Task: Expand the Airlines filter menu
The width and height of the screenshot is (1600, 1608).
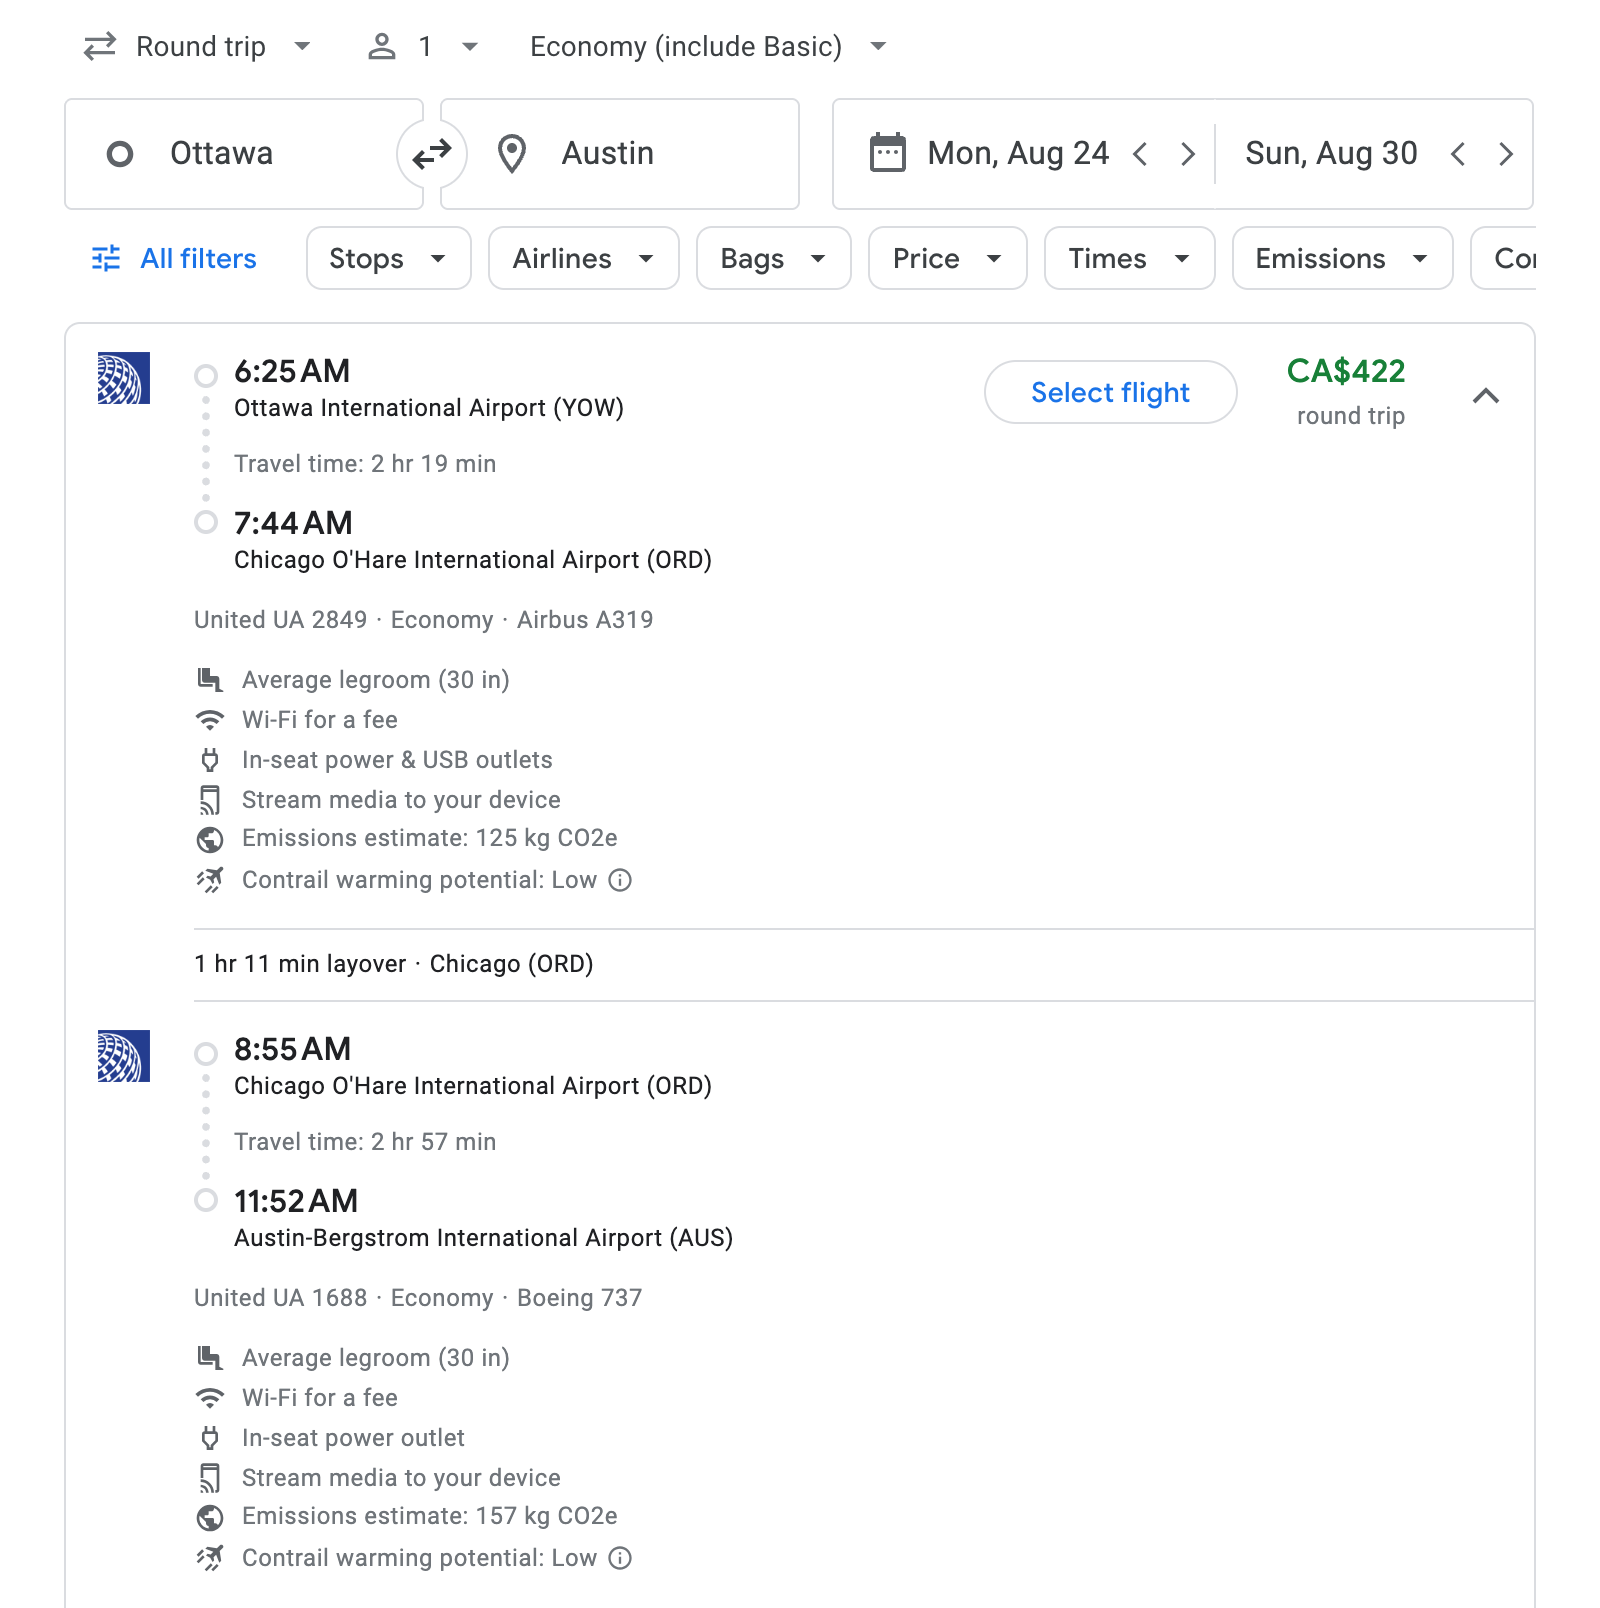Action: [x=583, y=259]
